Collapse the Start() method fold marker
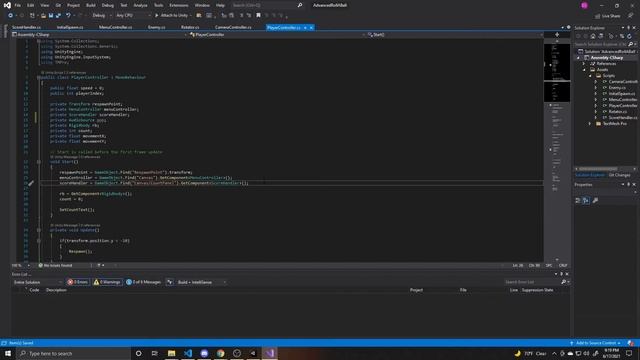640x360 pixels. pyautogui.click(x=39, y=162)
